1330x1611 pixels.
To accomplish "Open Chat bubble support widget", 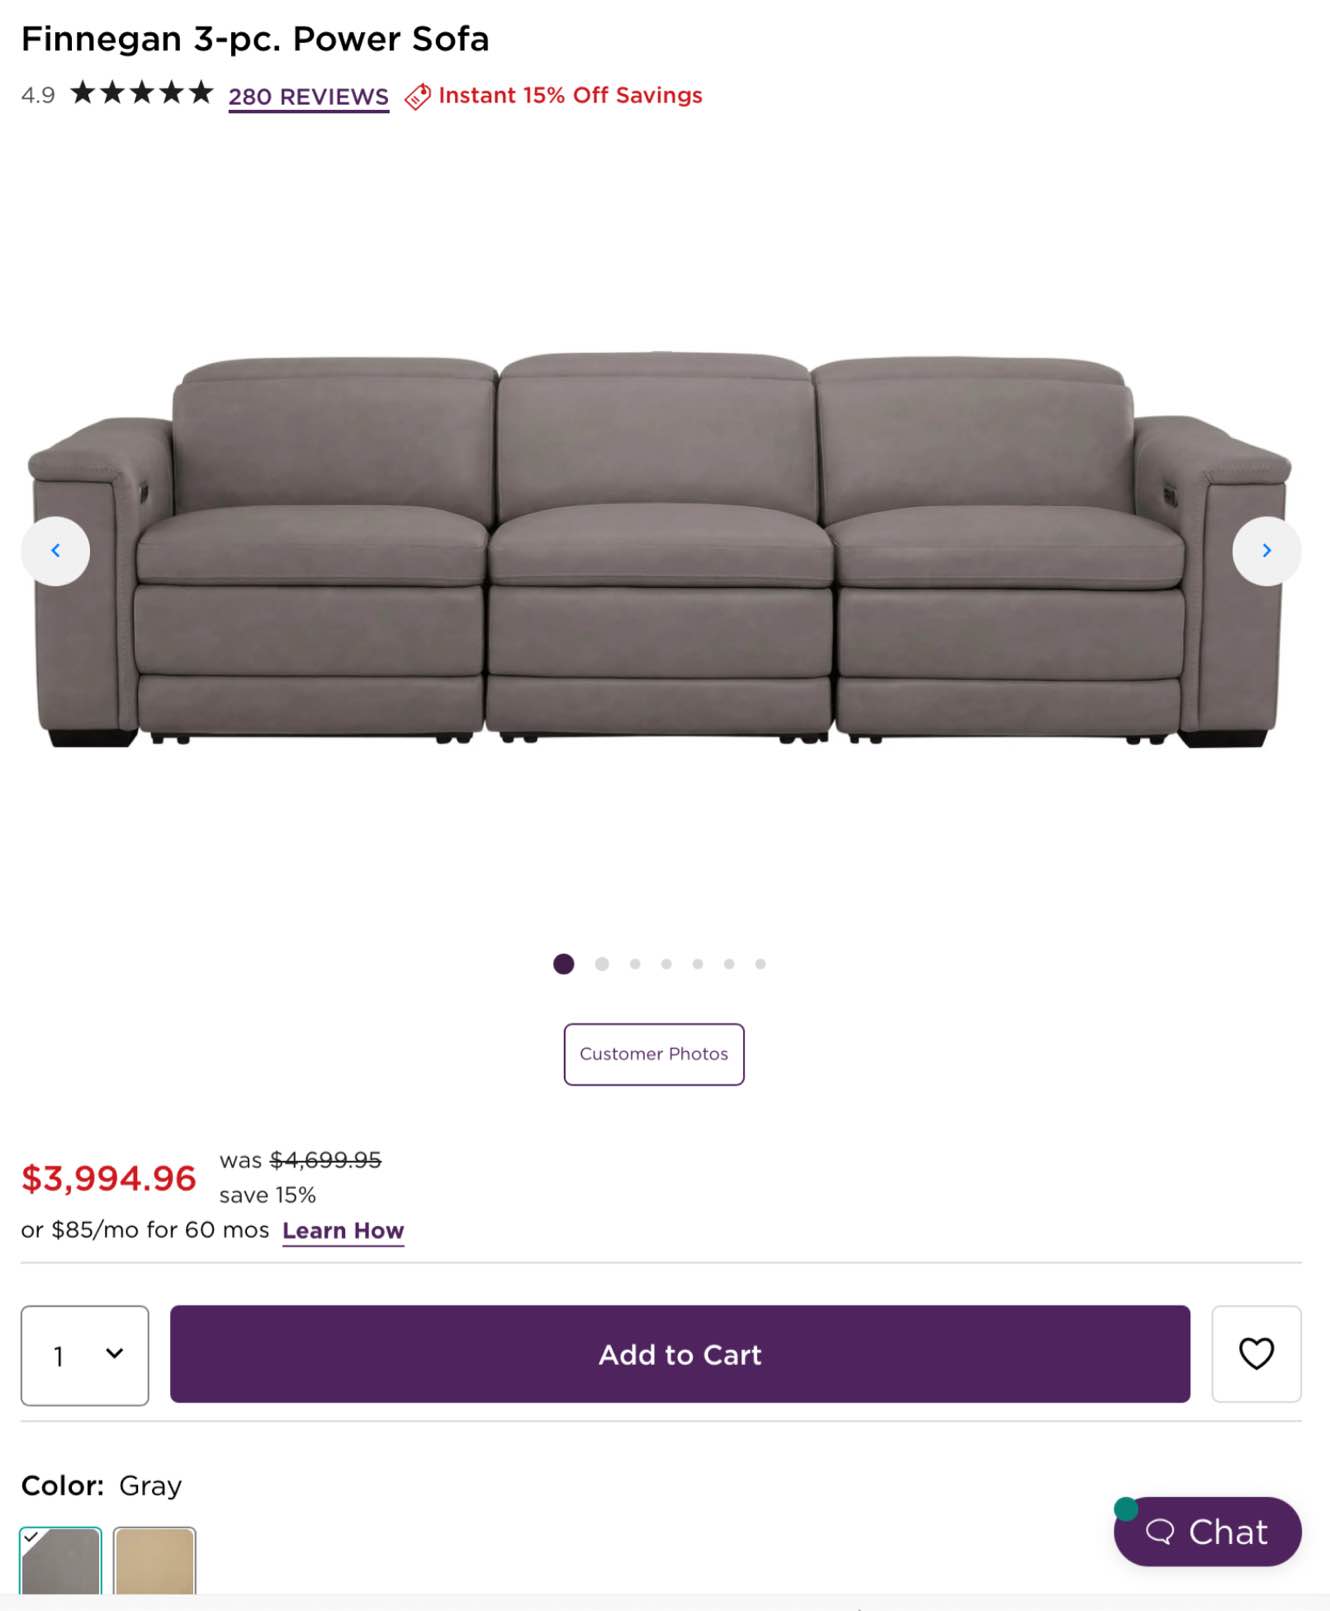I will pyautogui.click(x=1208, y=1532).
